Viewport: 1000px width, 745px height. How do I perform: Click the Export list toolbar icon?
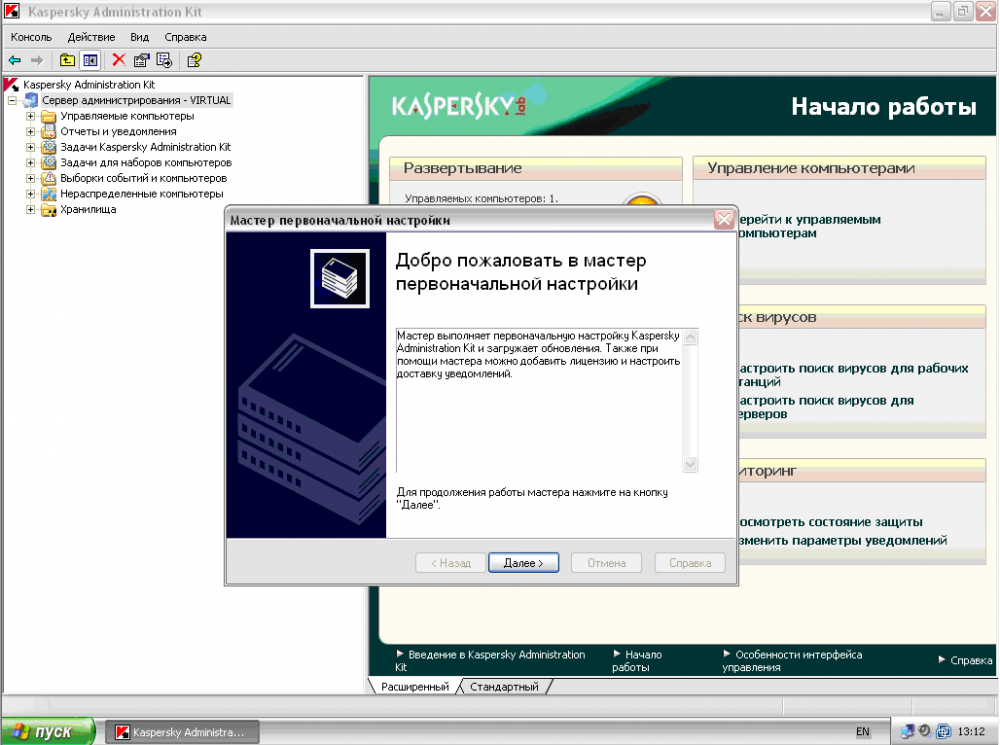coord(165,60)
